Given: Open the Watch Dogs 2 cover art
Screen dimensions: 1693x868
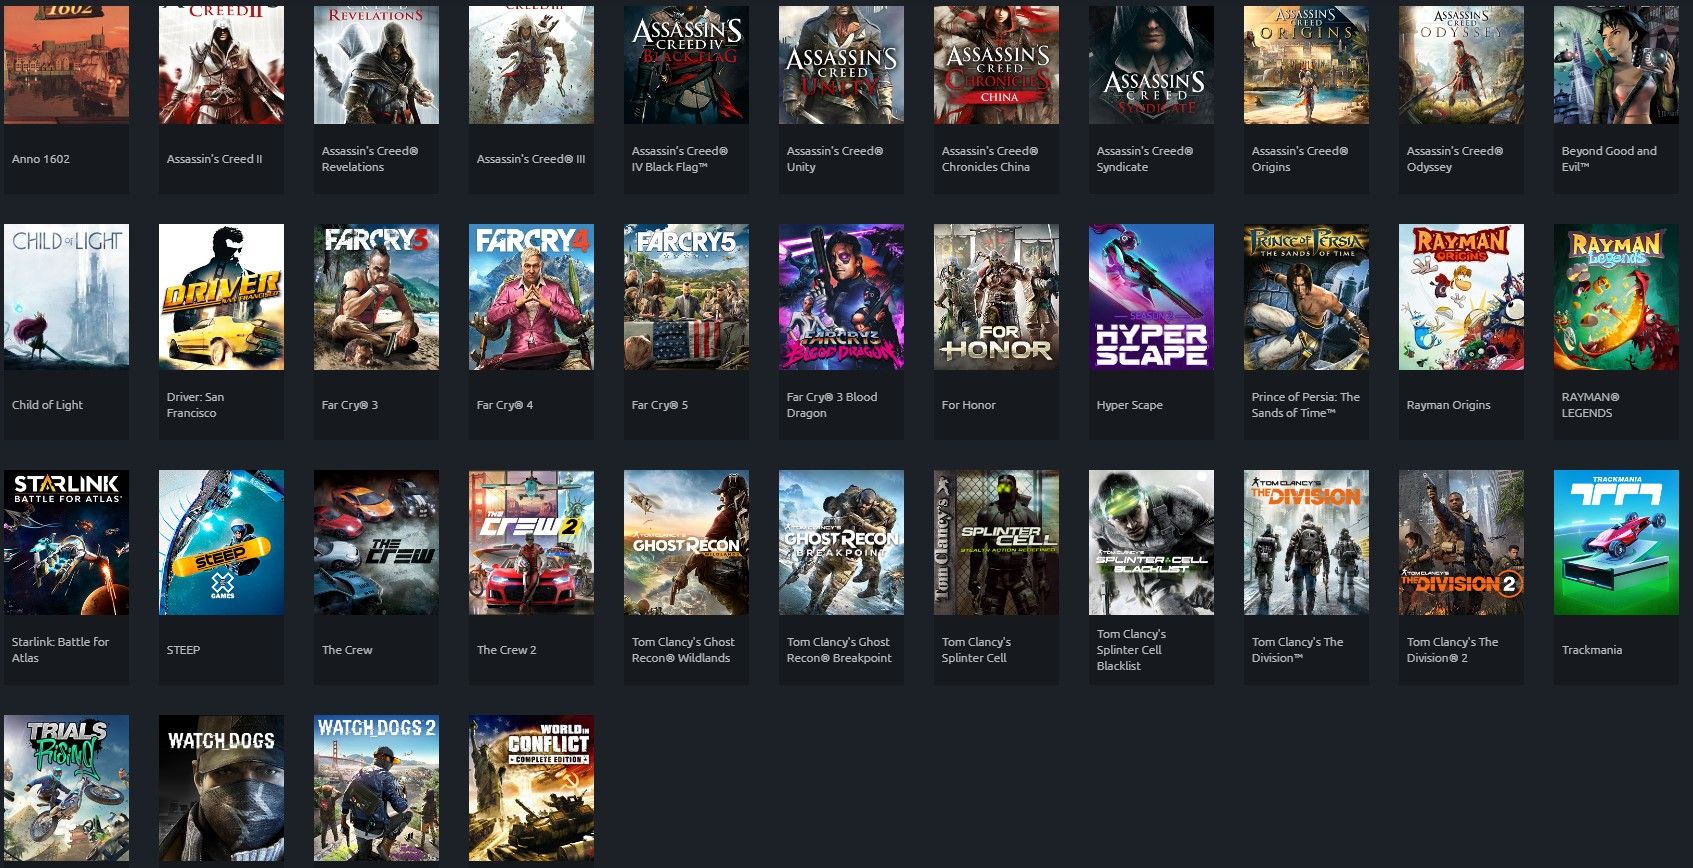Looking at the screenshot, I should (x=376, y=788).
